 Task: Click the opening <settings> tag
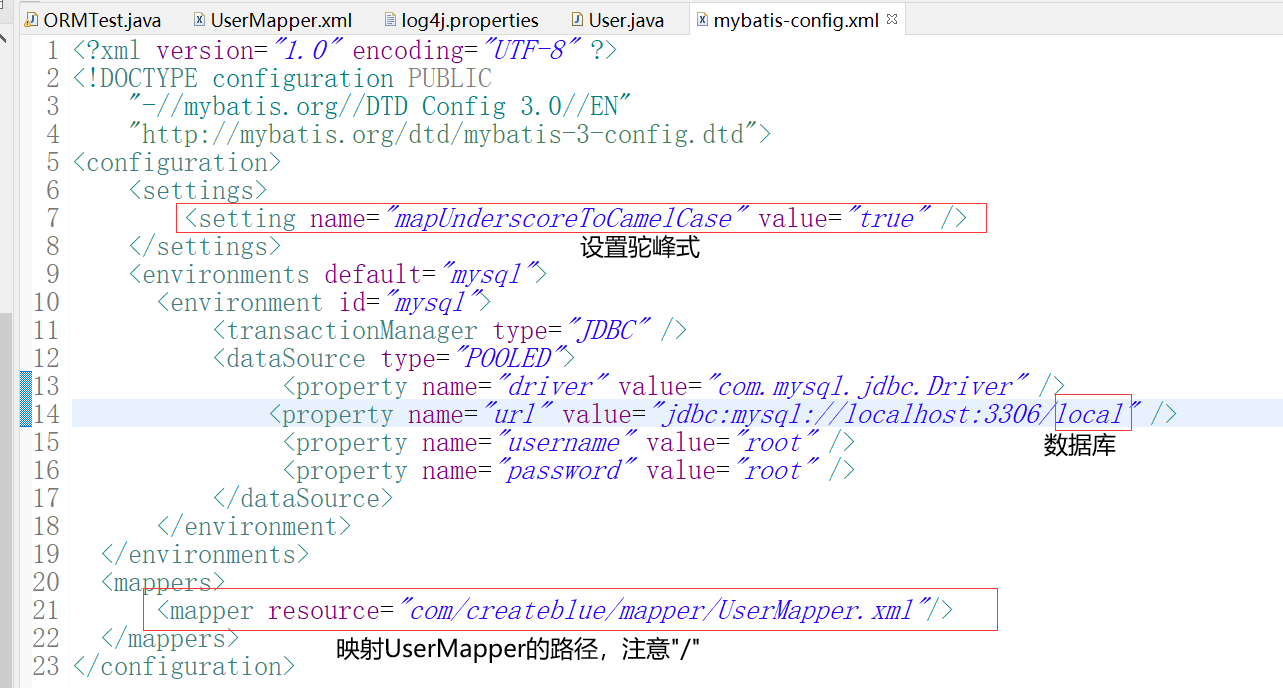(x=198, y=190)
